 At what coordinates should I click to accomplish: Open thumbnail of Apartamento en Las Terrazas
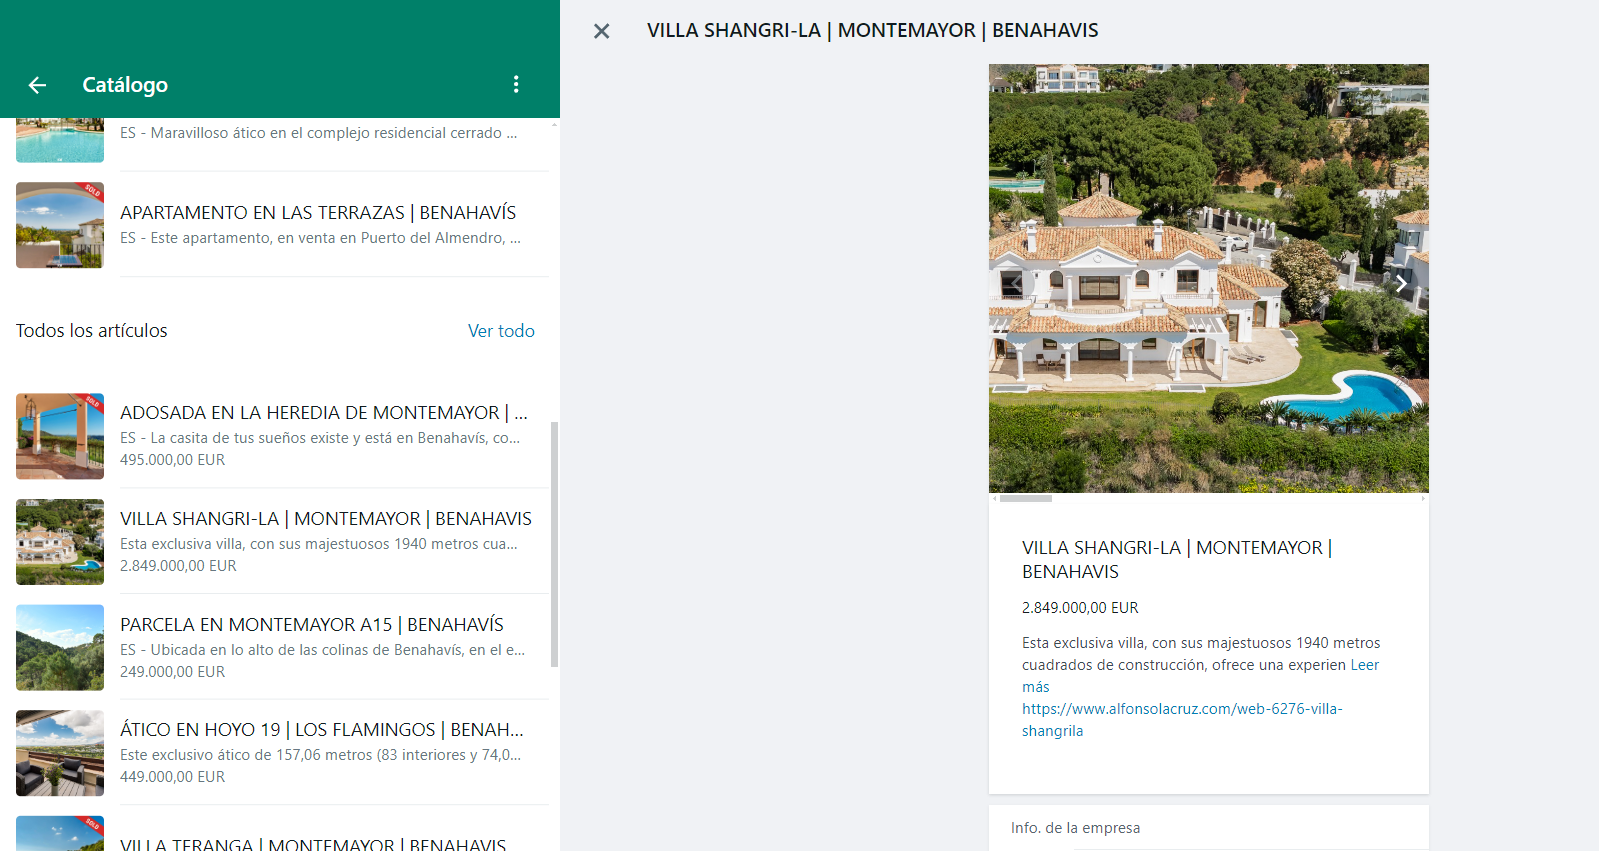tap(60, 225)
